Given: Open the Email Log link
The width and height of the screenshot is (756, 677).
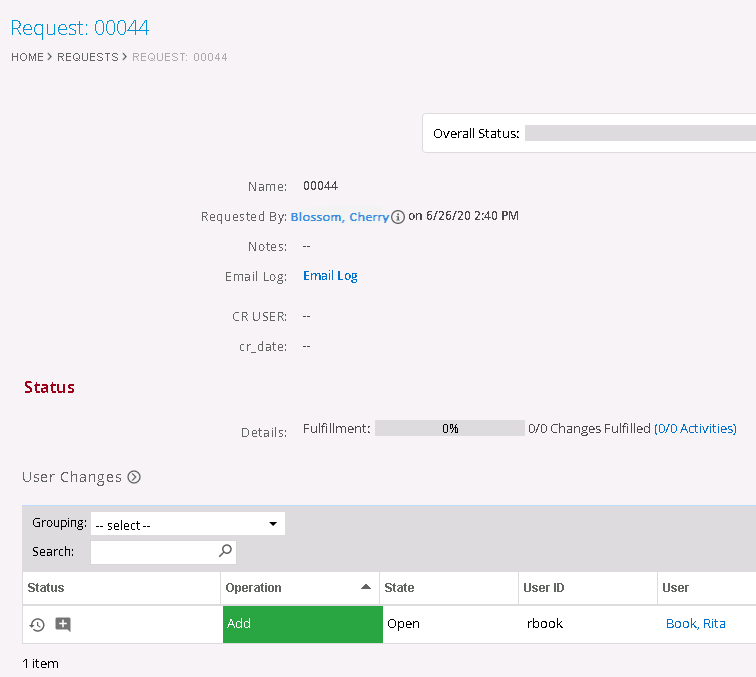Looking at the screenshot, I should (x=330, y=276).
